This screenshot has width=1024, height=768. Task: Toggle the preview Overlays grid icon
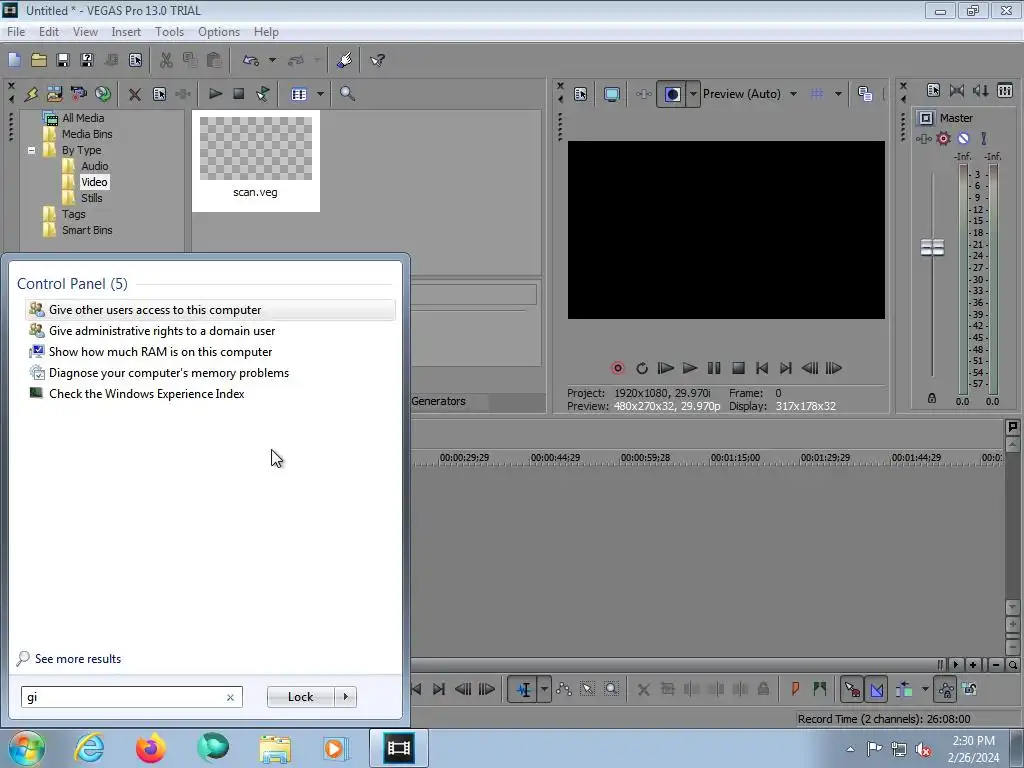[817, 94]
